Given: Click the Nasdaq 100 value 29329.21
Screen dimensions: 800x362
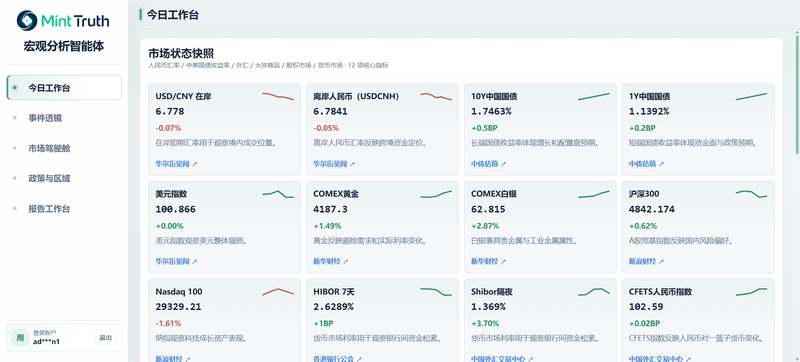Looking at the screenshot, I should point(179,307).
